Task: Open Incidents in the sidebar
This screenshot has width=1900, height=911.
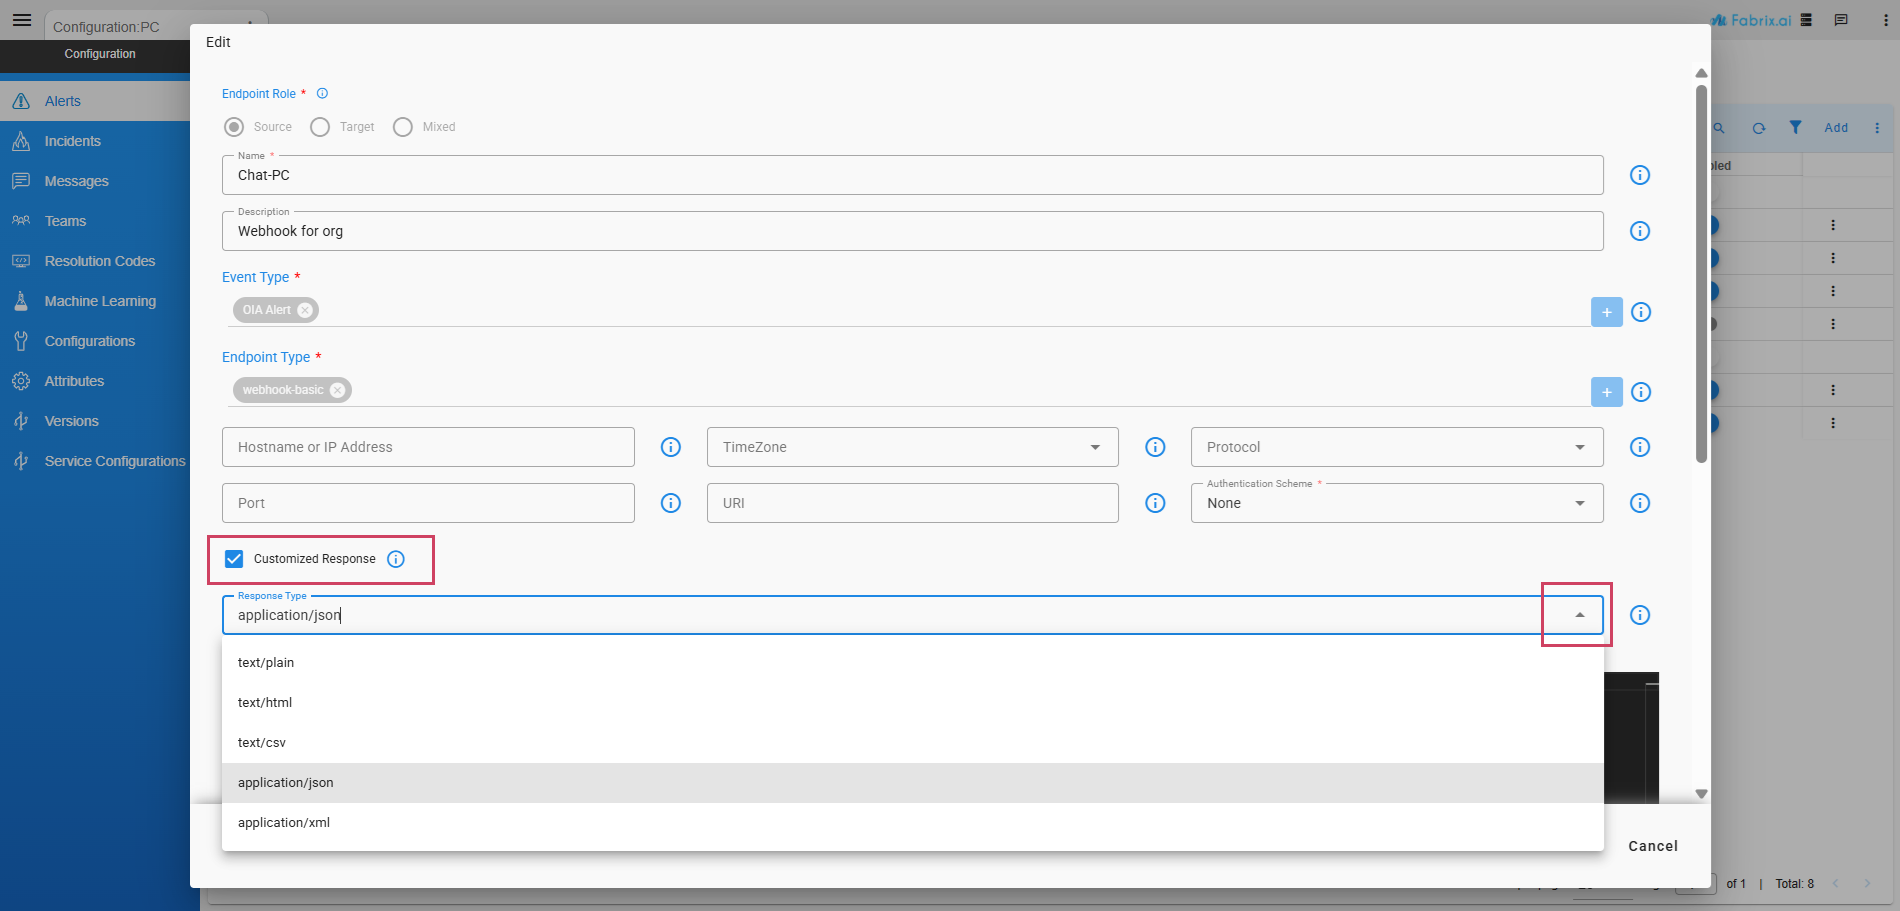Action: 95,141
